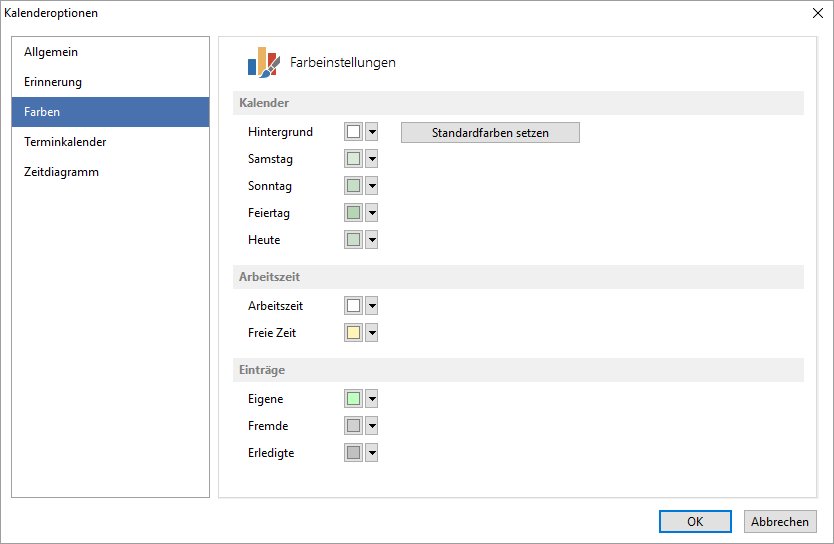The width and height of the screenshot is (834, 544).
Task: Open the Samstag color dropdown arrow
Action: [372, 158]
